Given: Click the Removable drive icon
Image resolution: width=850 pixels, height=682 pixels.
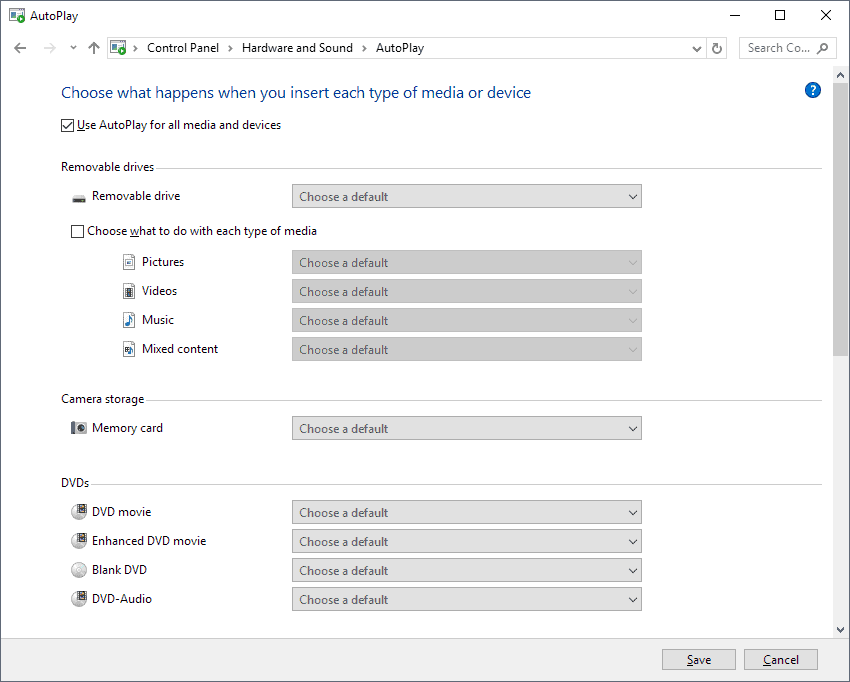Looking at the screenshot, I should tap(78, 197).
